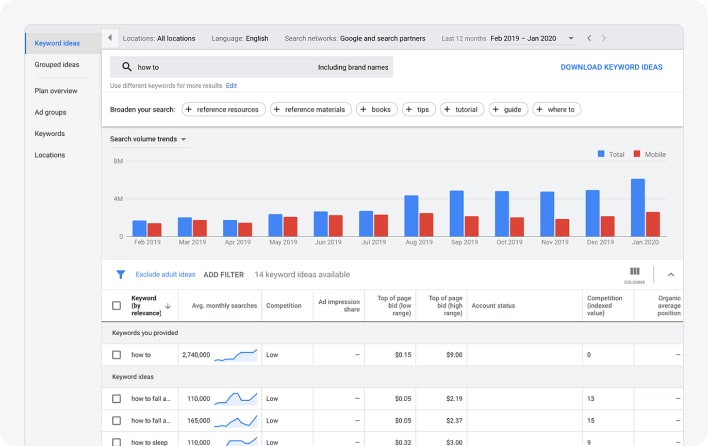Add 'books' suggestion chip
The width and height of the screenshot is (708, 446).
coord(377,109)
